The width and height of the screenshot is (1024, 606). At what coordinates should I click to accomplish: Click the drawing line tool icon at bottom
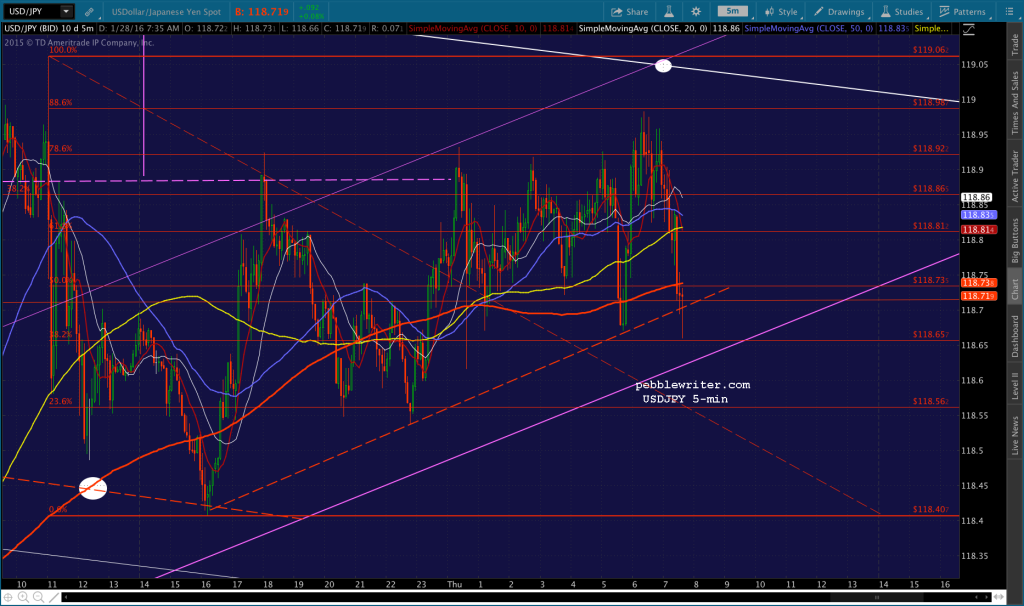tap(54, 597)
